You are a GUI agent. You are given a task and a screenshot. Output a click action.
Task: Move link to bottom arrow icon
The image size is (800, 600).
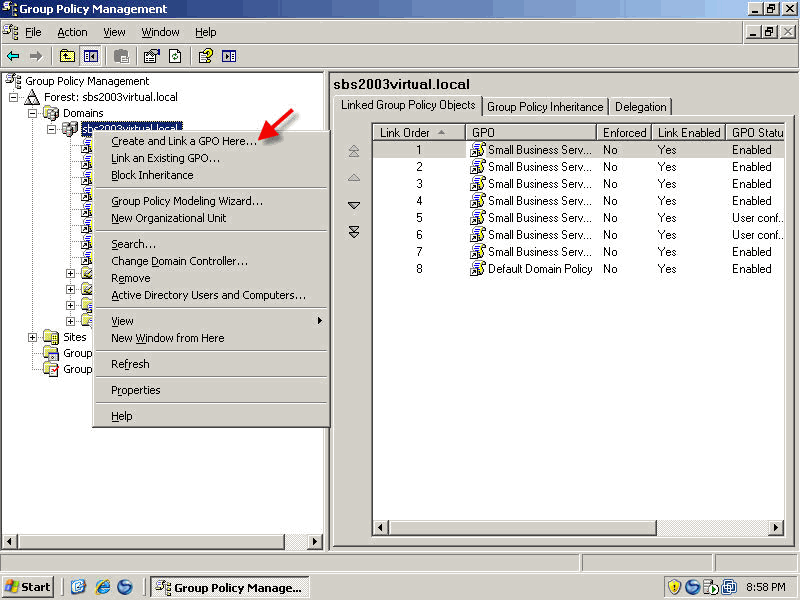(x=354, y=232)
